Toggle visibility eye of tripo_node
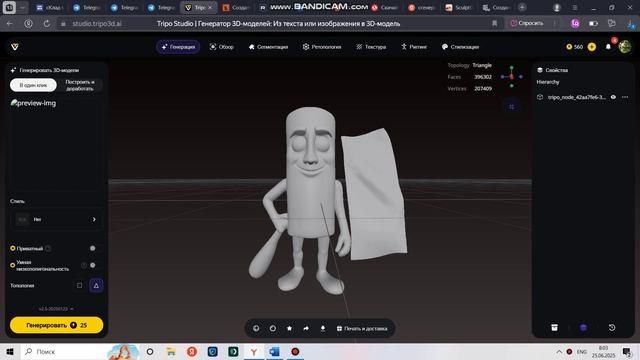The width and height of the screenshot is (640, 360). coord(613,97)
